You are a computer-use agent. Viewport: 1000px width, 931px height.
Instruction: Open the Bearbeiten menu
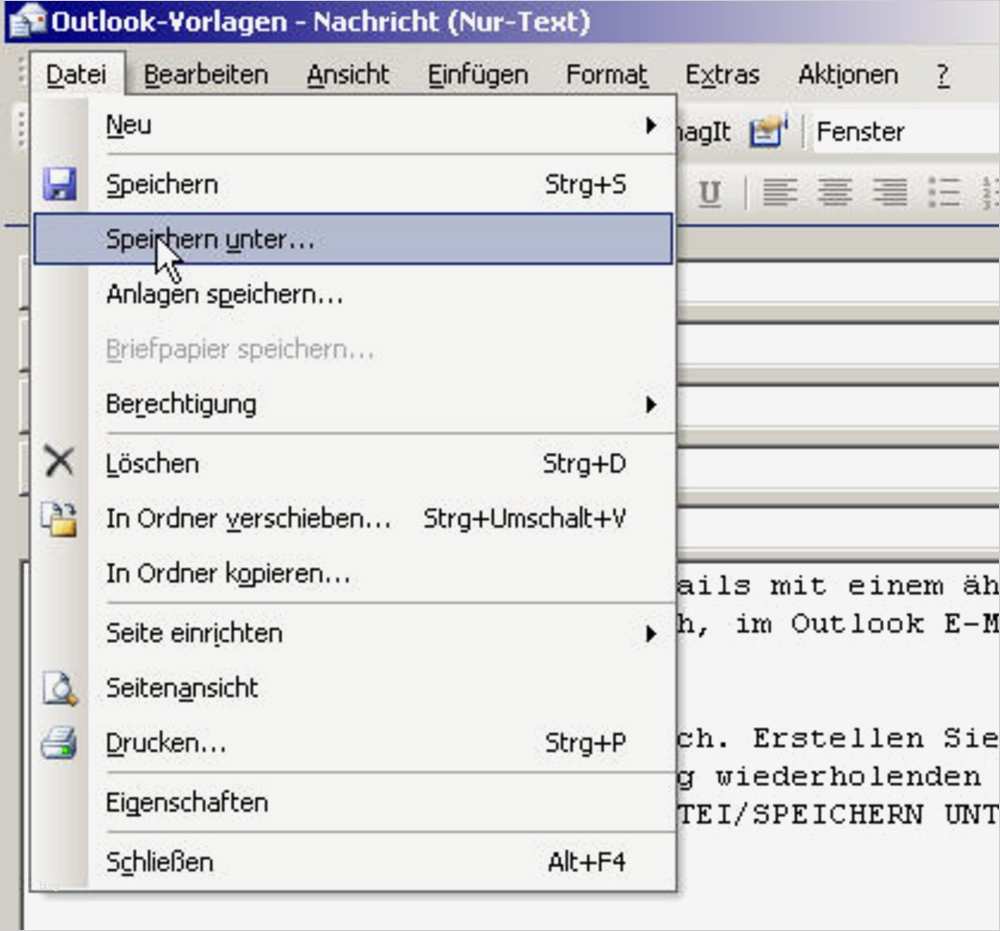point(205,73)
